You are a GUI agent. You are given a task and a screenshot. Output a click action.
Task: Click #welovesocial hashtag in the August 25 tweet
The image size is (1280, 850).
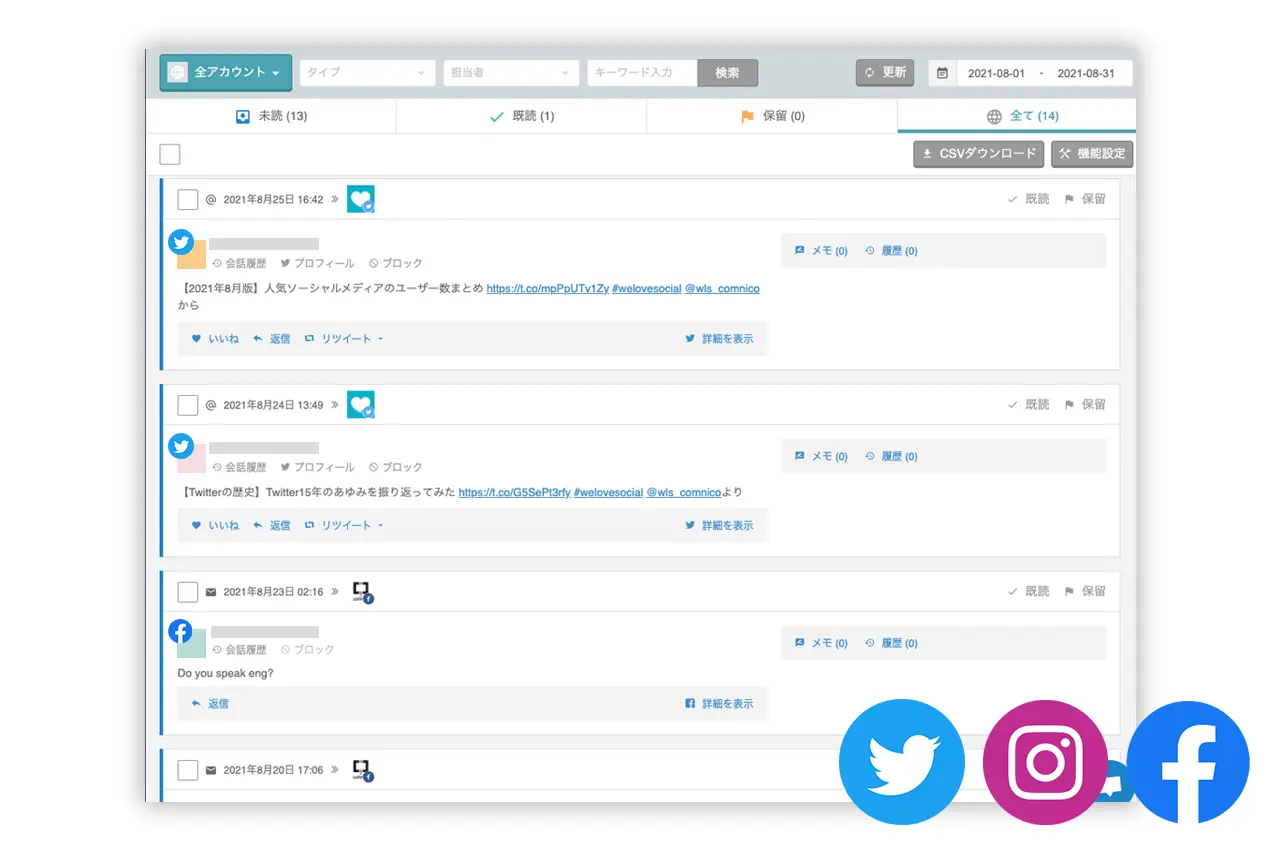646,288
